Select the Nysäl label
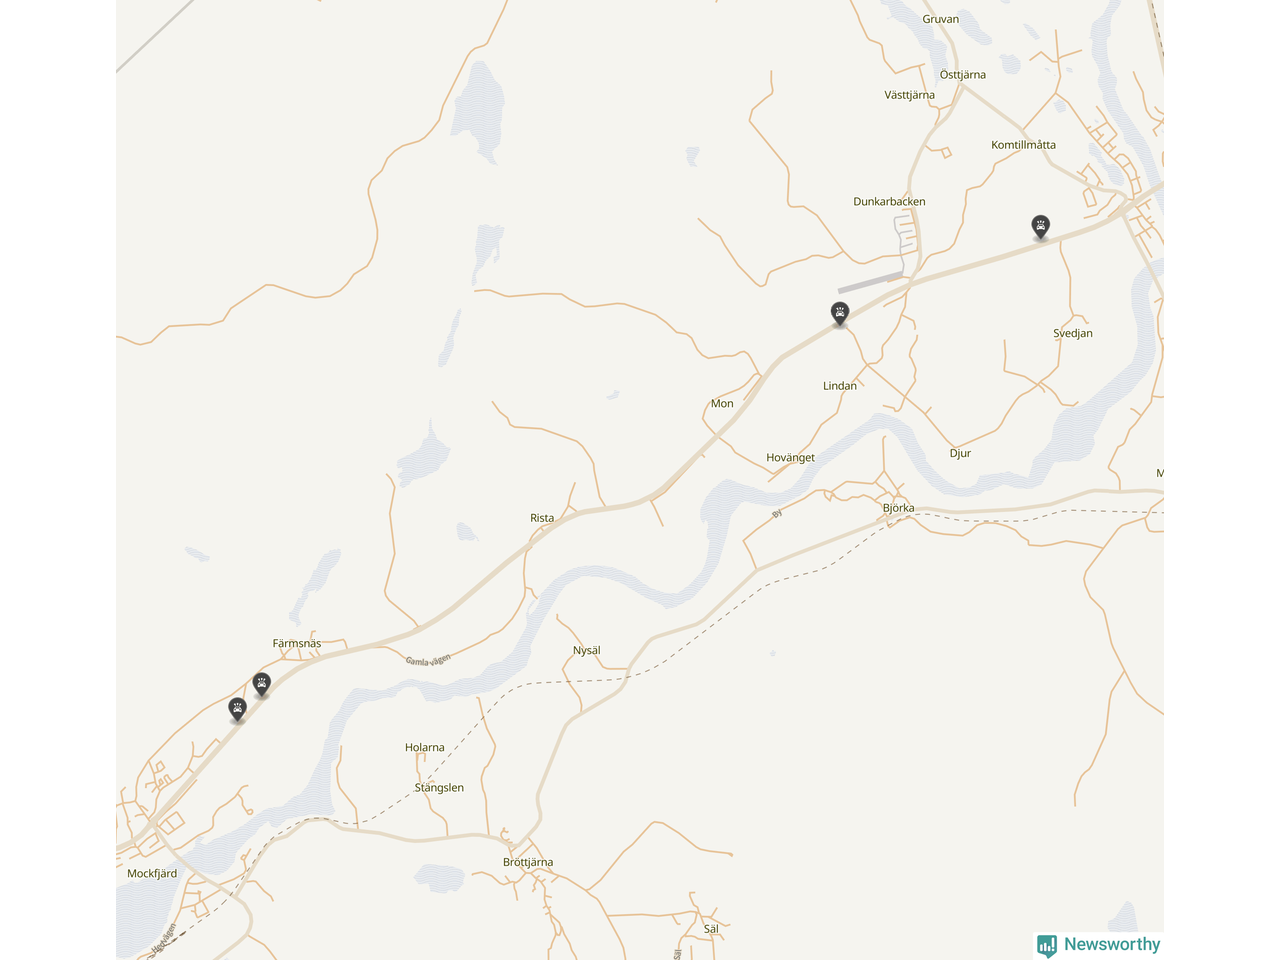This screenshot has width=1280, height=960. [x=587, y=651]
